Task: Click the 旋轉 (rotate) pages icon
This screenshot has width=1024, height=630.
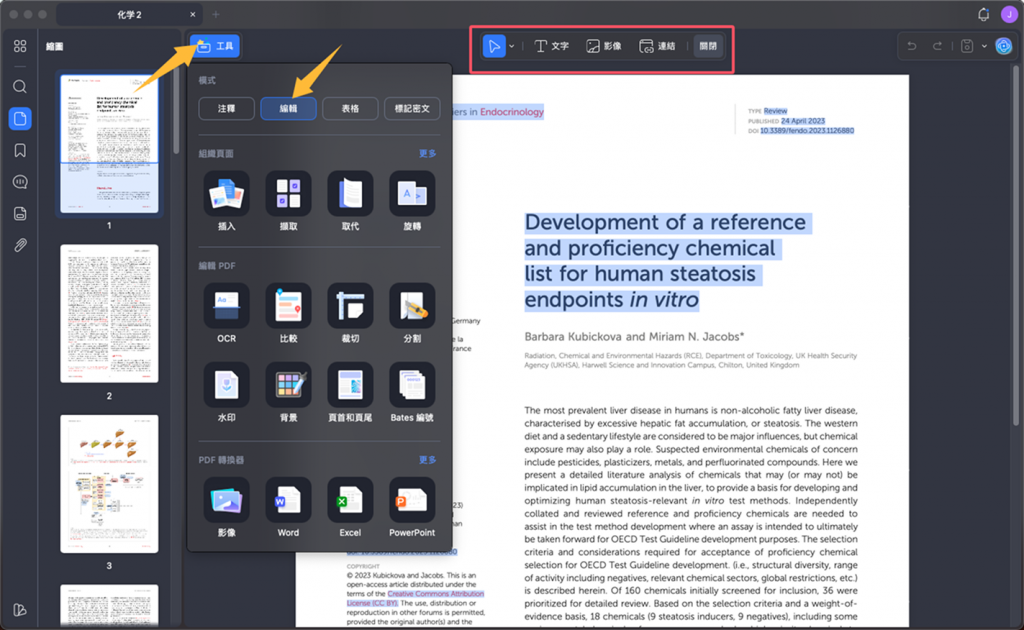Action: pyautogui.click(x=412, y=193)
